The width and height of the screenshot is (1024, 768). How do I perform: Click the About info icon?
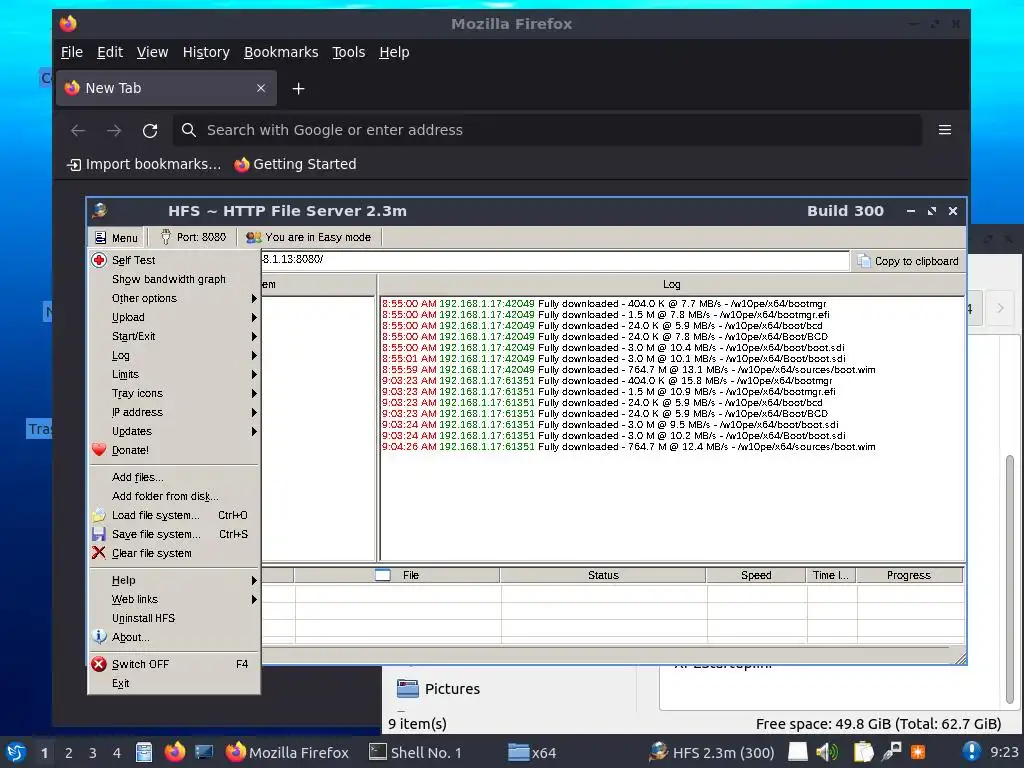(x=99, y=637)
